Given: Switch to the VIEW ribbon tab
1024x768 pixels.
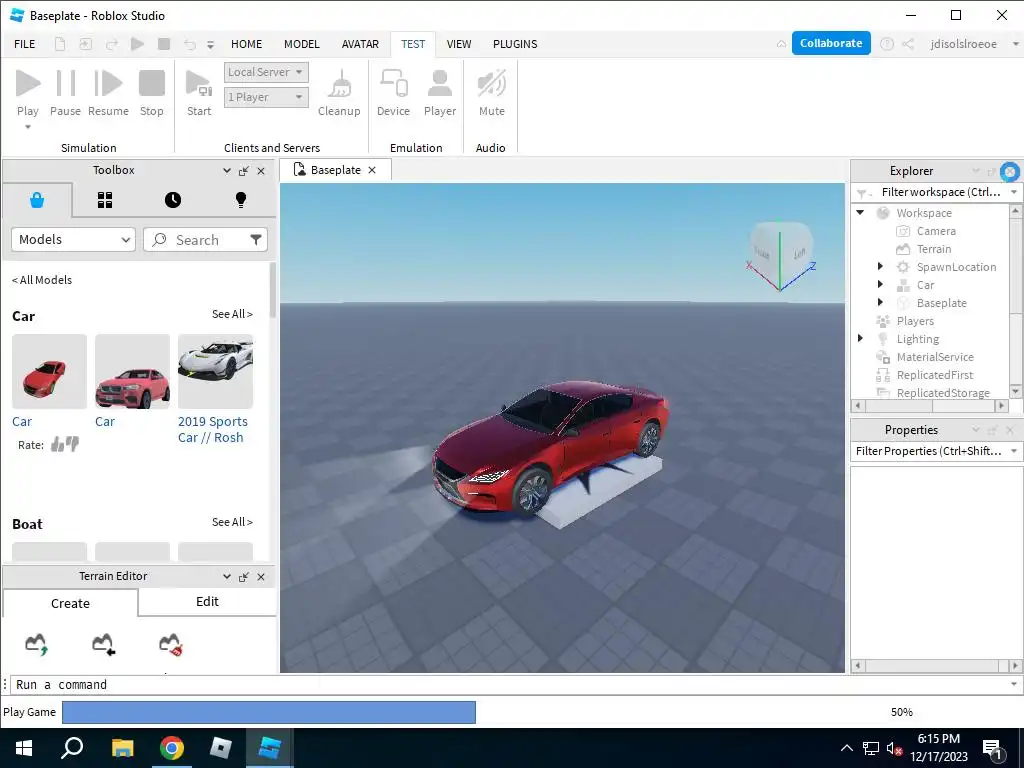Looking at the screenshot, I should coord(458,44).
